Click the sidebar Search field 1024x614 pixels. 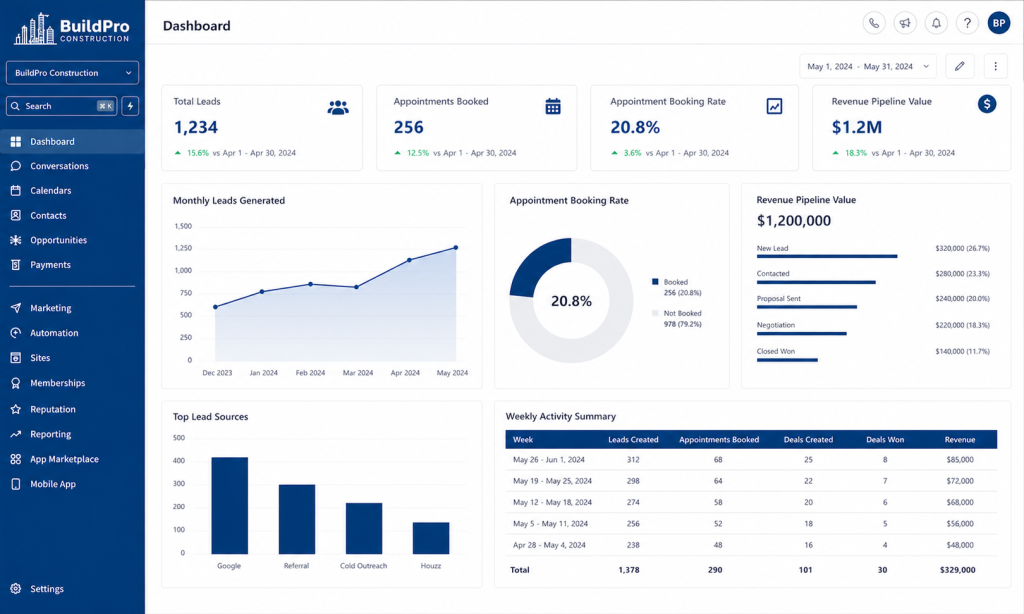pyautogui.click(x=61, y=106)
